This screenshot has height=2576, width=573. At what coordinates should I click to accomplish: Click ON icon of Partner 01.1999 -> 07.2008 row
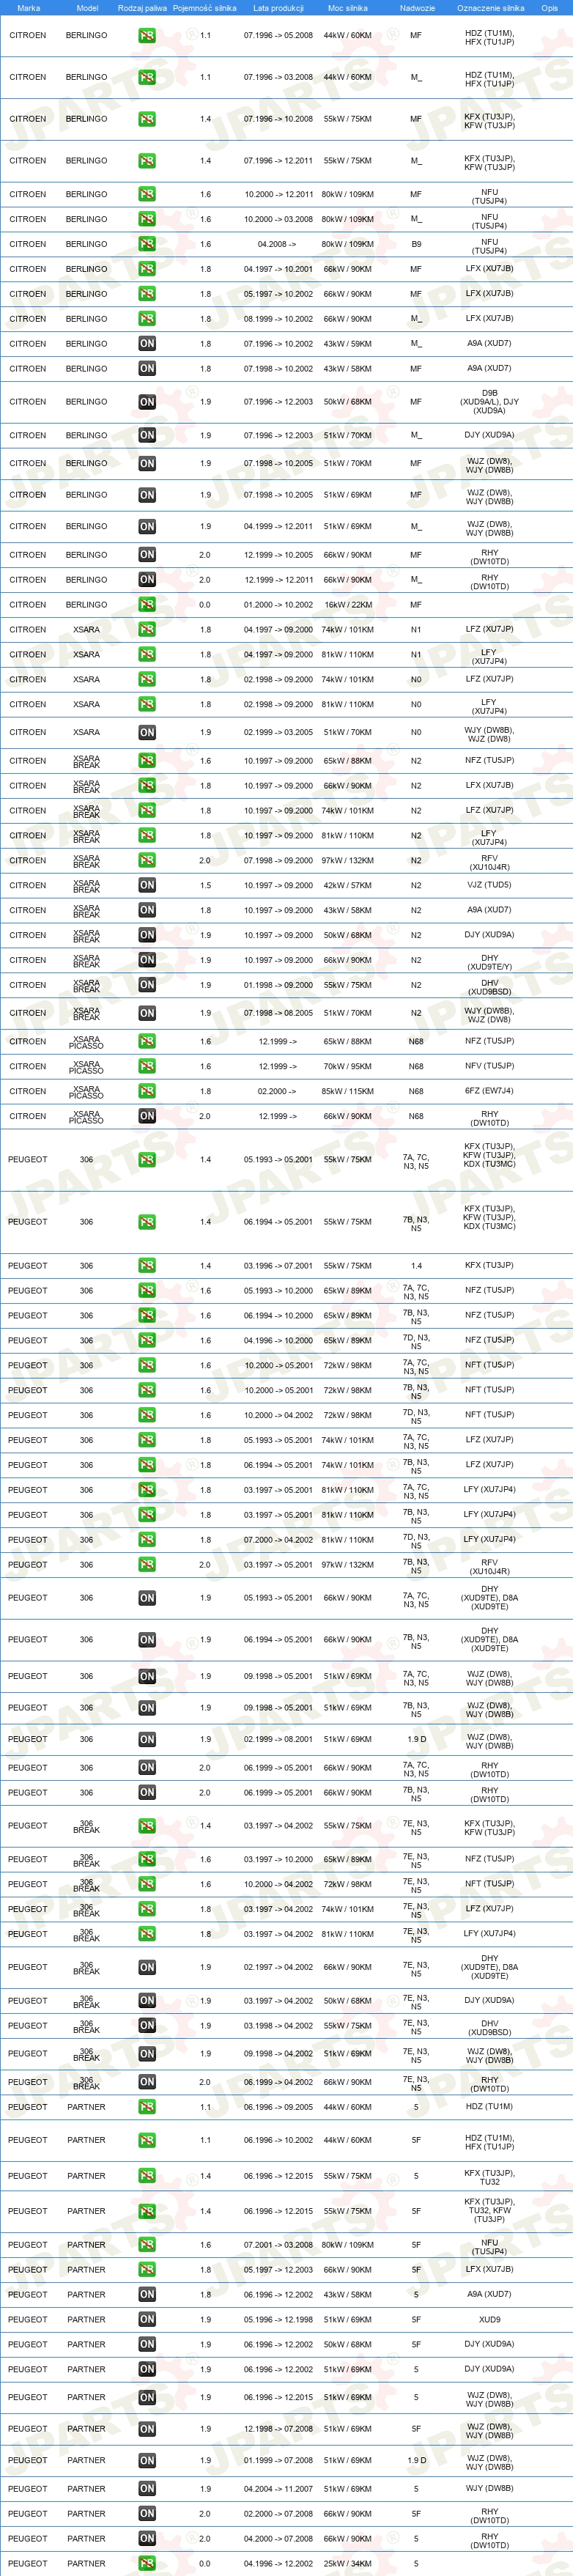tap(147, 2461)
